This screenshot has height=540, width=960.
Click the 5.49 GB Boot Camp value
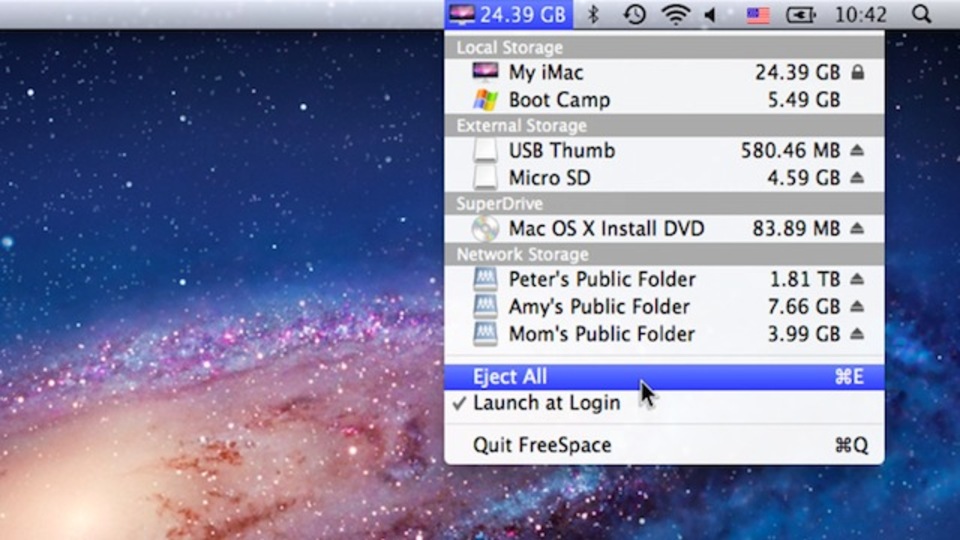[804, 100]
